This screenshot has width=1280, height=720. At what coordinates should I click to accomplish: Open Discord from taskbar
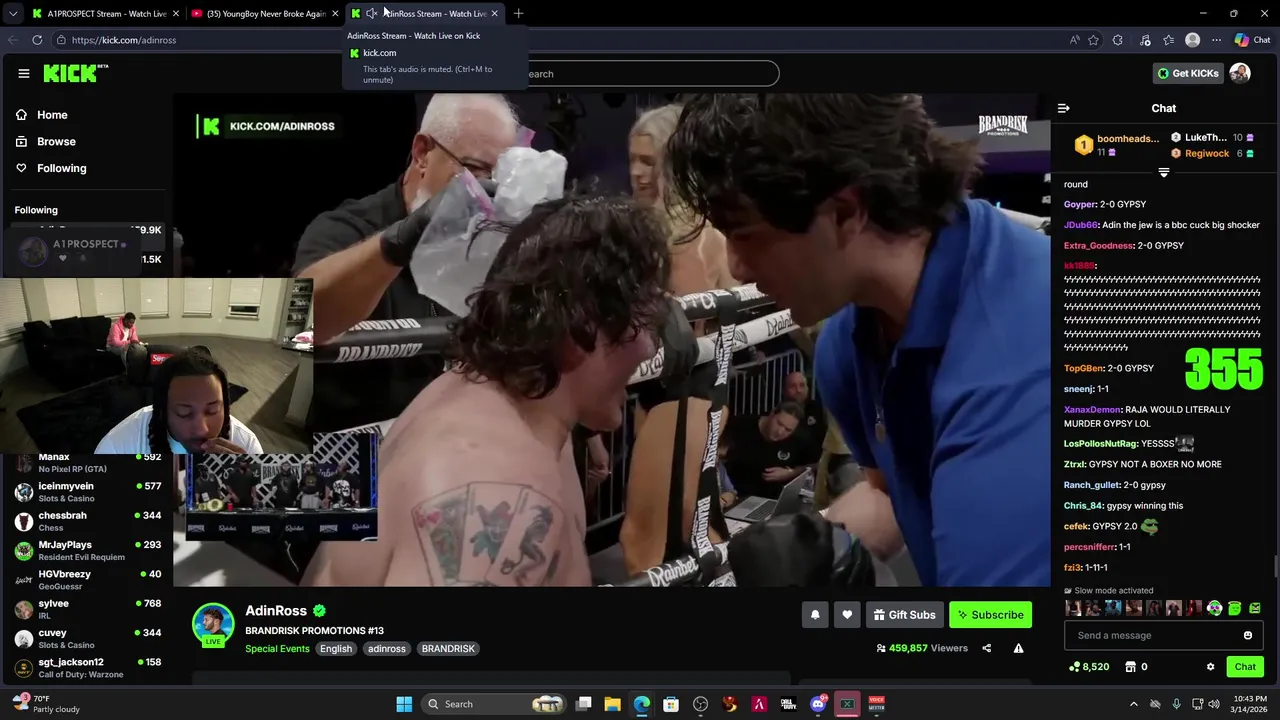pos(818,704)
